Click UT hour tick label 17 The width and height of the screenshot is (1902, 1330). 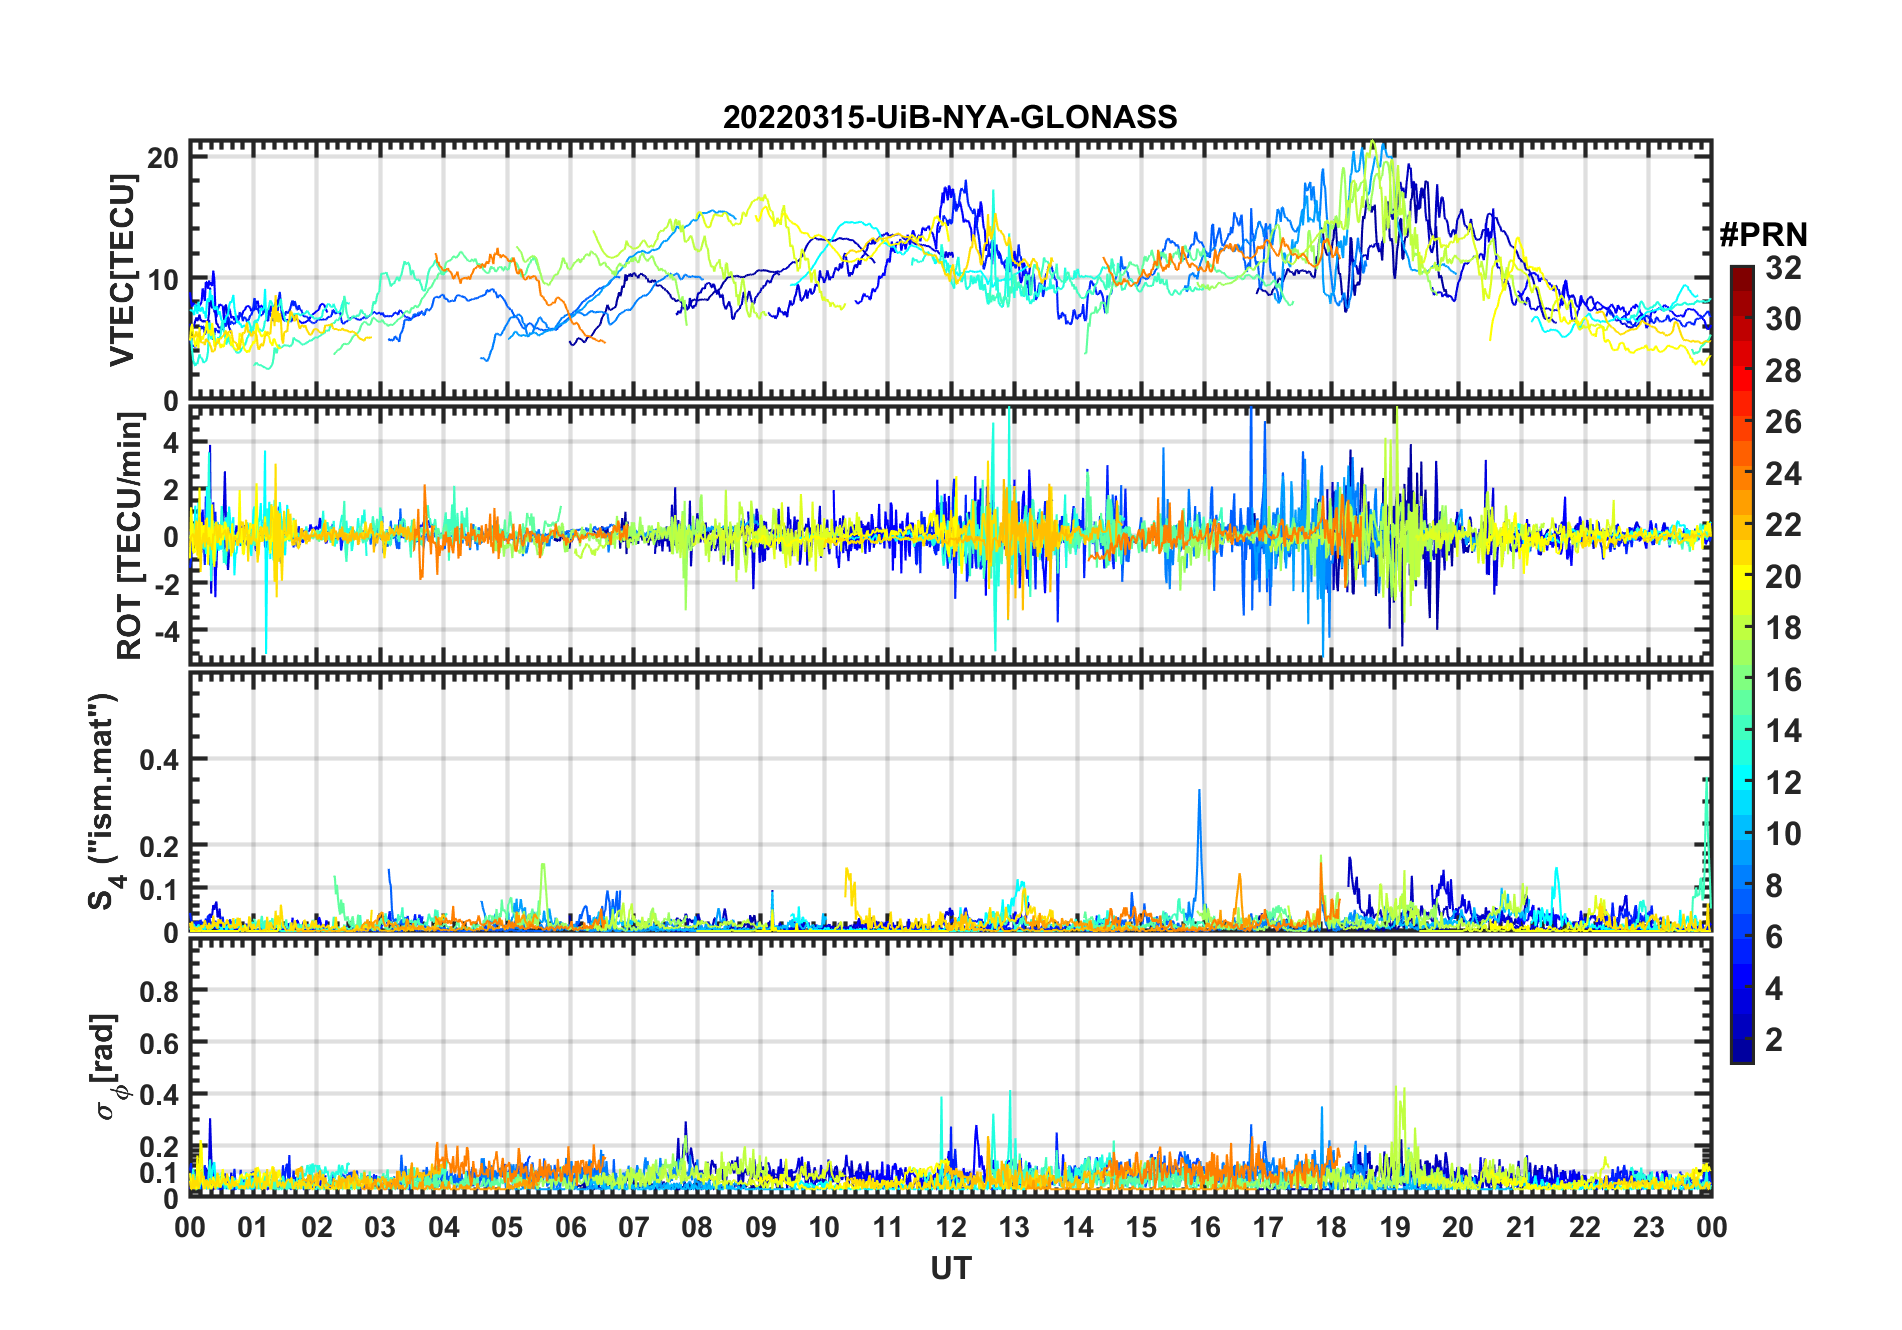coord(1268,1227)
